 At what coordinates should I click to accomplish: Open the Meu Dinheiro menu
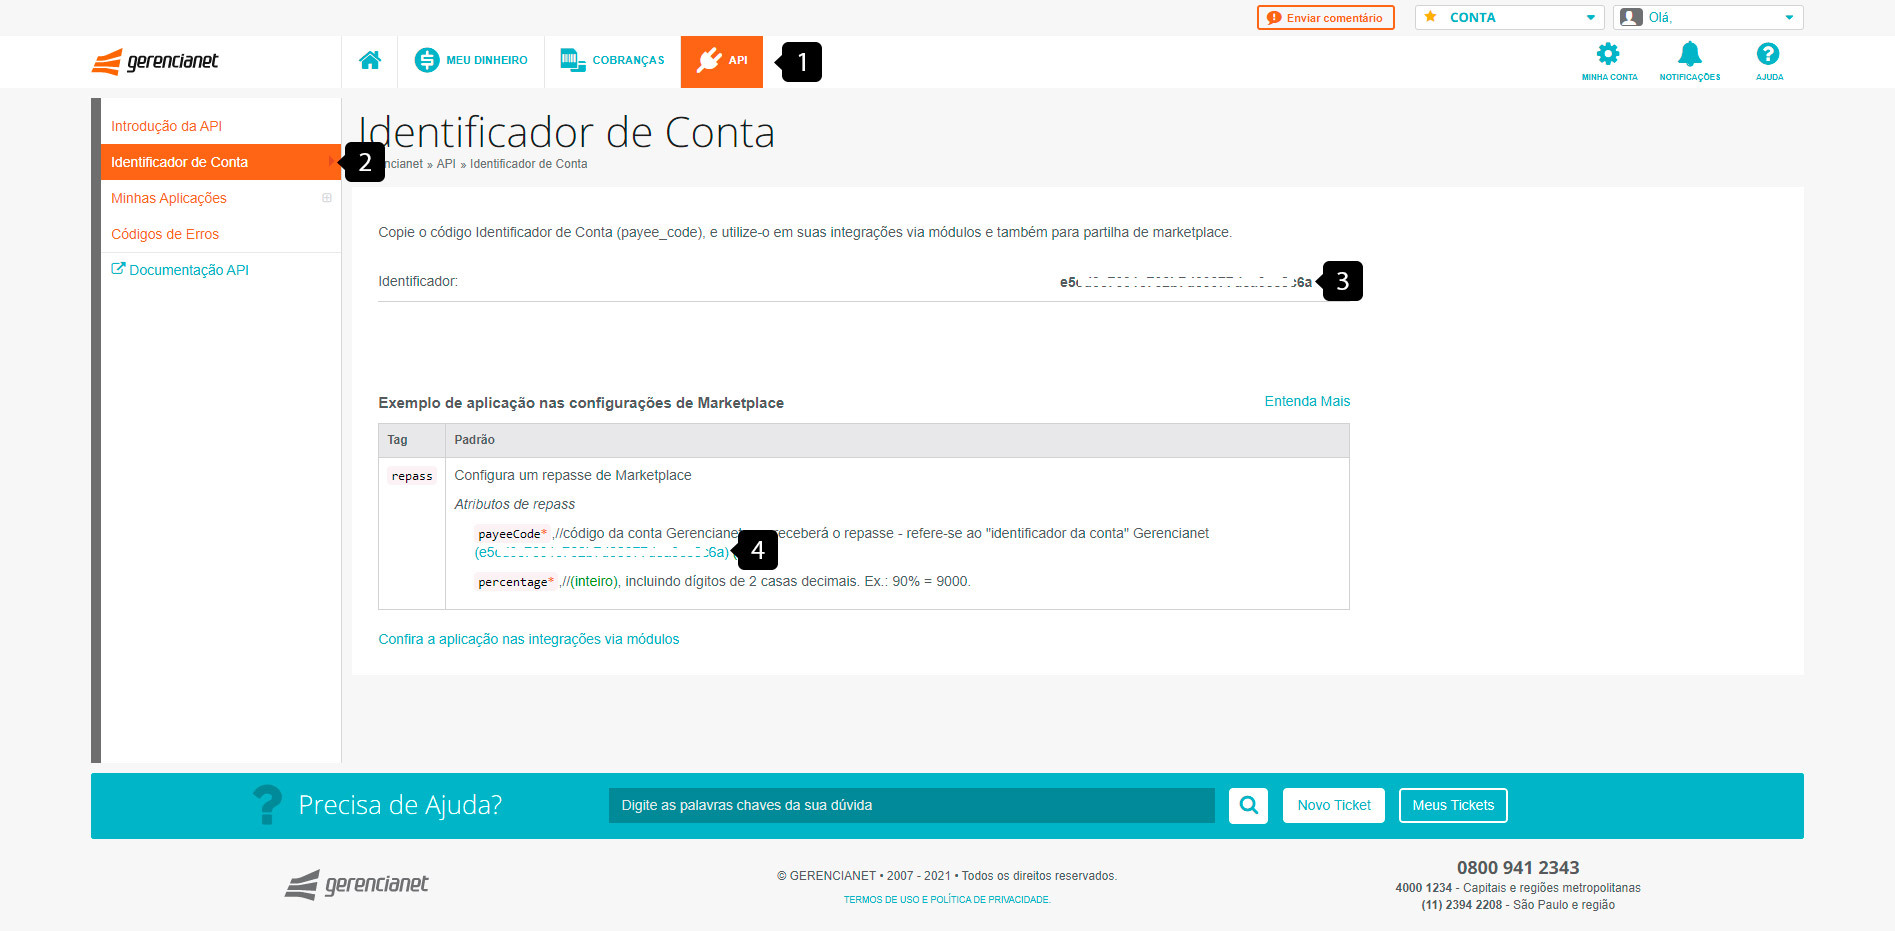[471, 61]
